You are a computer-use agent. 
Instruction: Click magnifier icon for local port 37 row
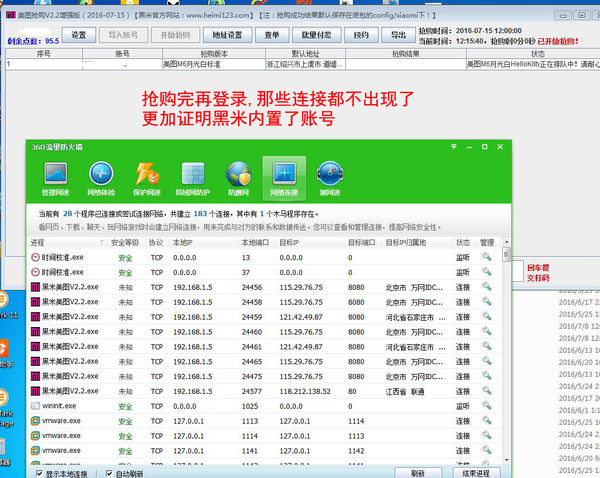487,272
